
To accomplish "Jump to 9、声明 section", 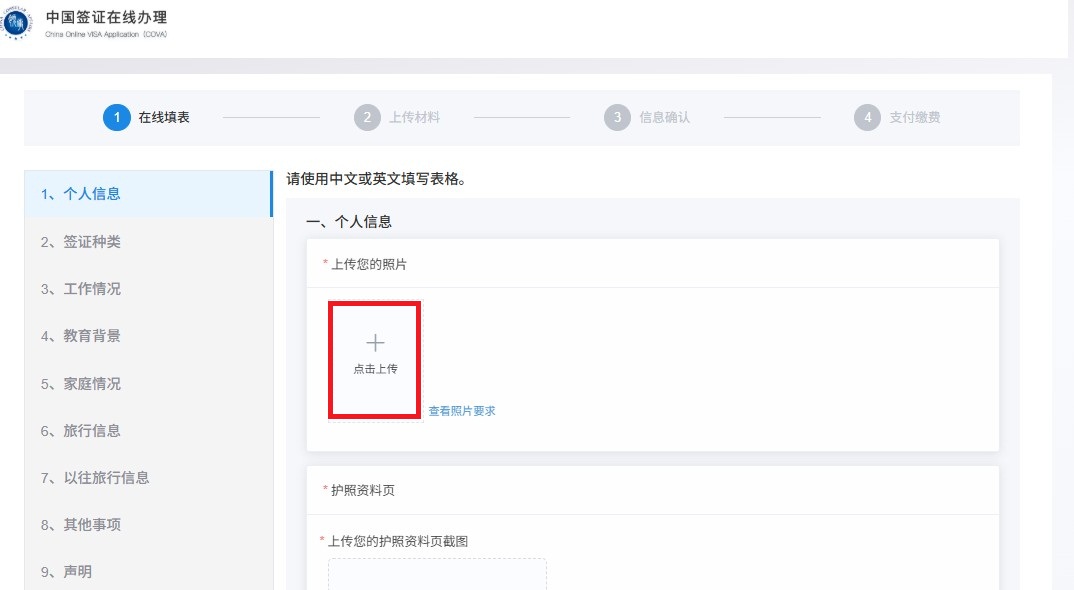I will click(x=67, y=572).
